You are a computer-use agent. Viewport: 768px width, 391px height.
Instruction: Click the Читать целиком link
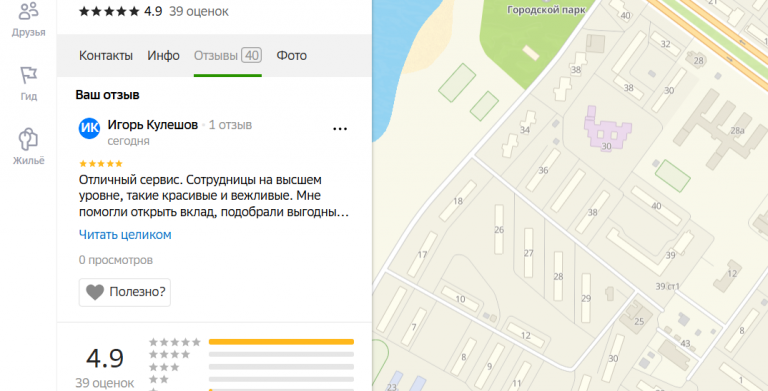point(125,235)
